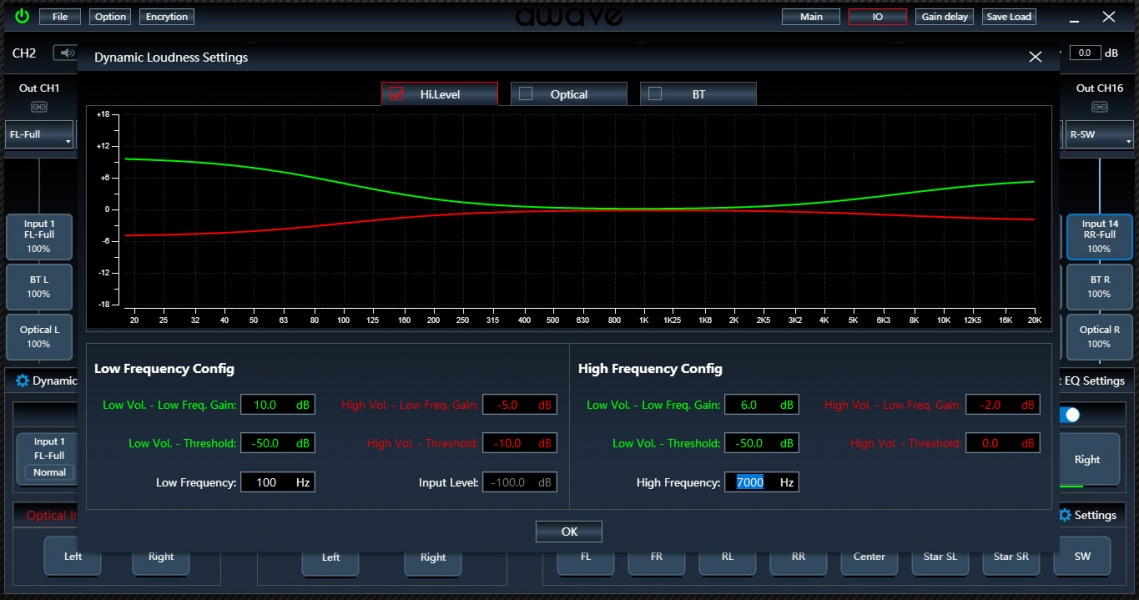This screenshot has height=600, width=1139.
Task: Open the FL-Full output dropdown
Action: pos(39,134)
